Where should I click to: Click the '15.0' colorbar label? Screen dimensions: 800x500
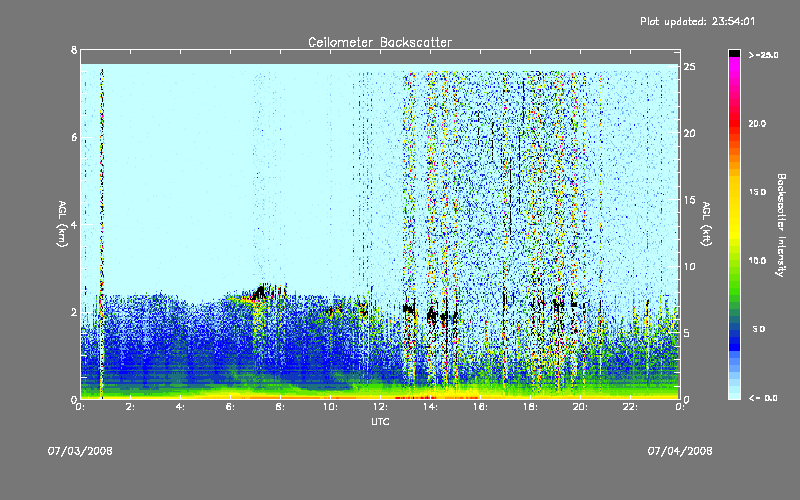pyautogui.click(x=758, y=192)
